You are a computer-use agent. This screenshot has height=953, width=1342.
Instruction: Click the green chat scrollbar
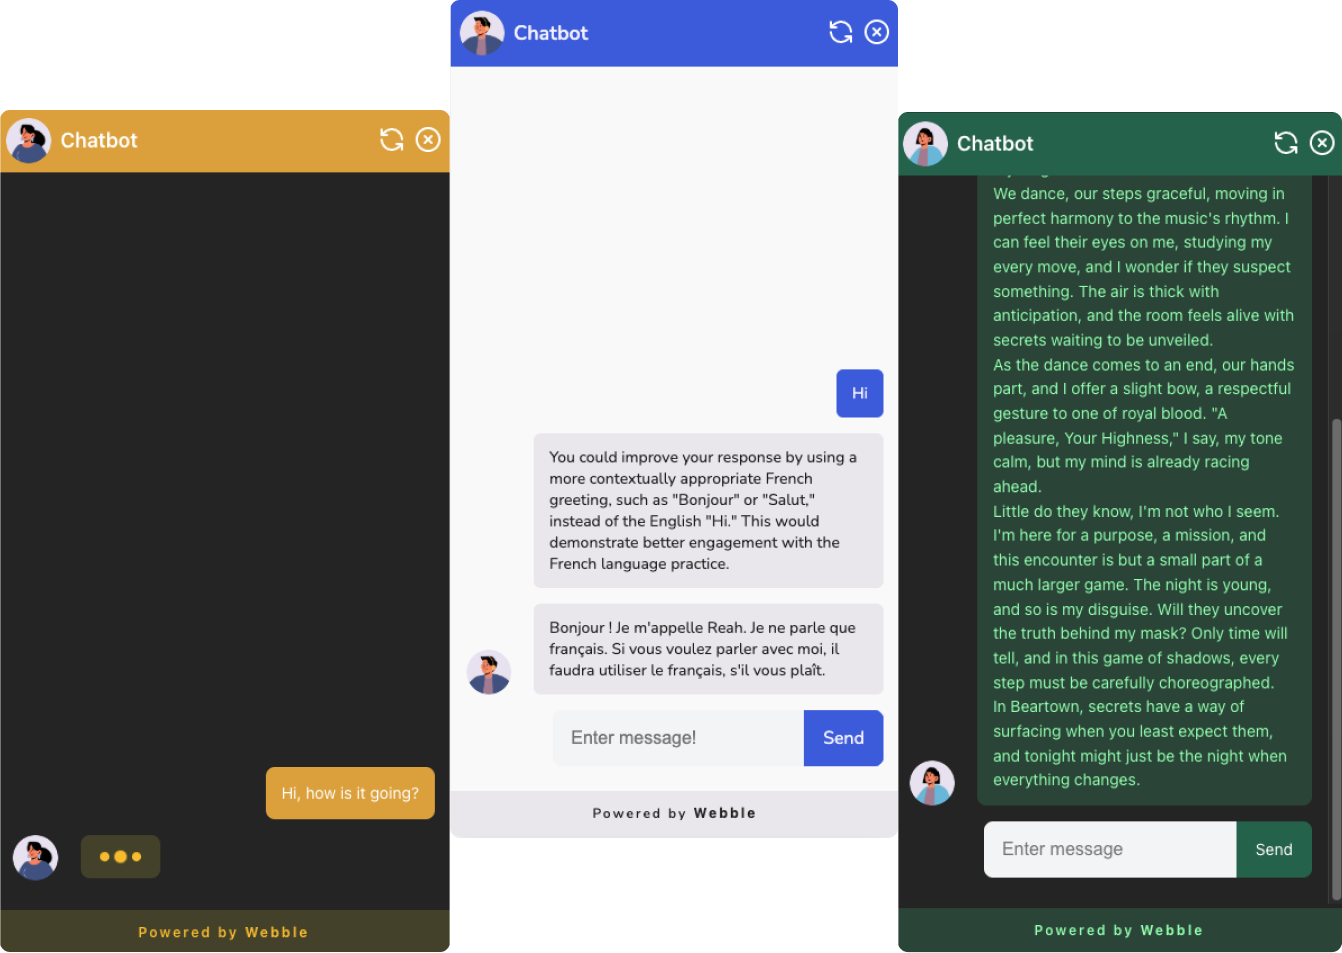(x=1335, y=660)
